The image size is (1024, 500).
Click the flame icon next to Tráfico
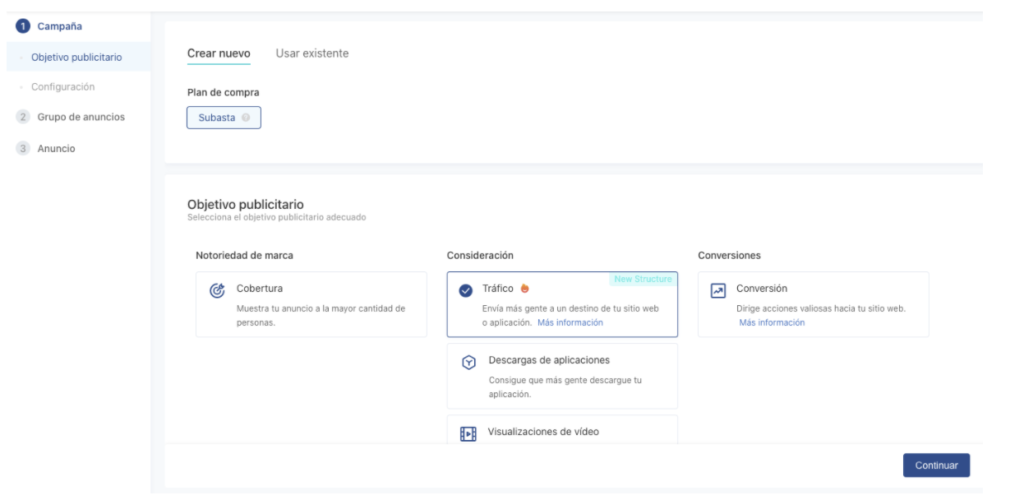524,289
